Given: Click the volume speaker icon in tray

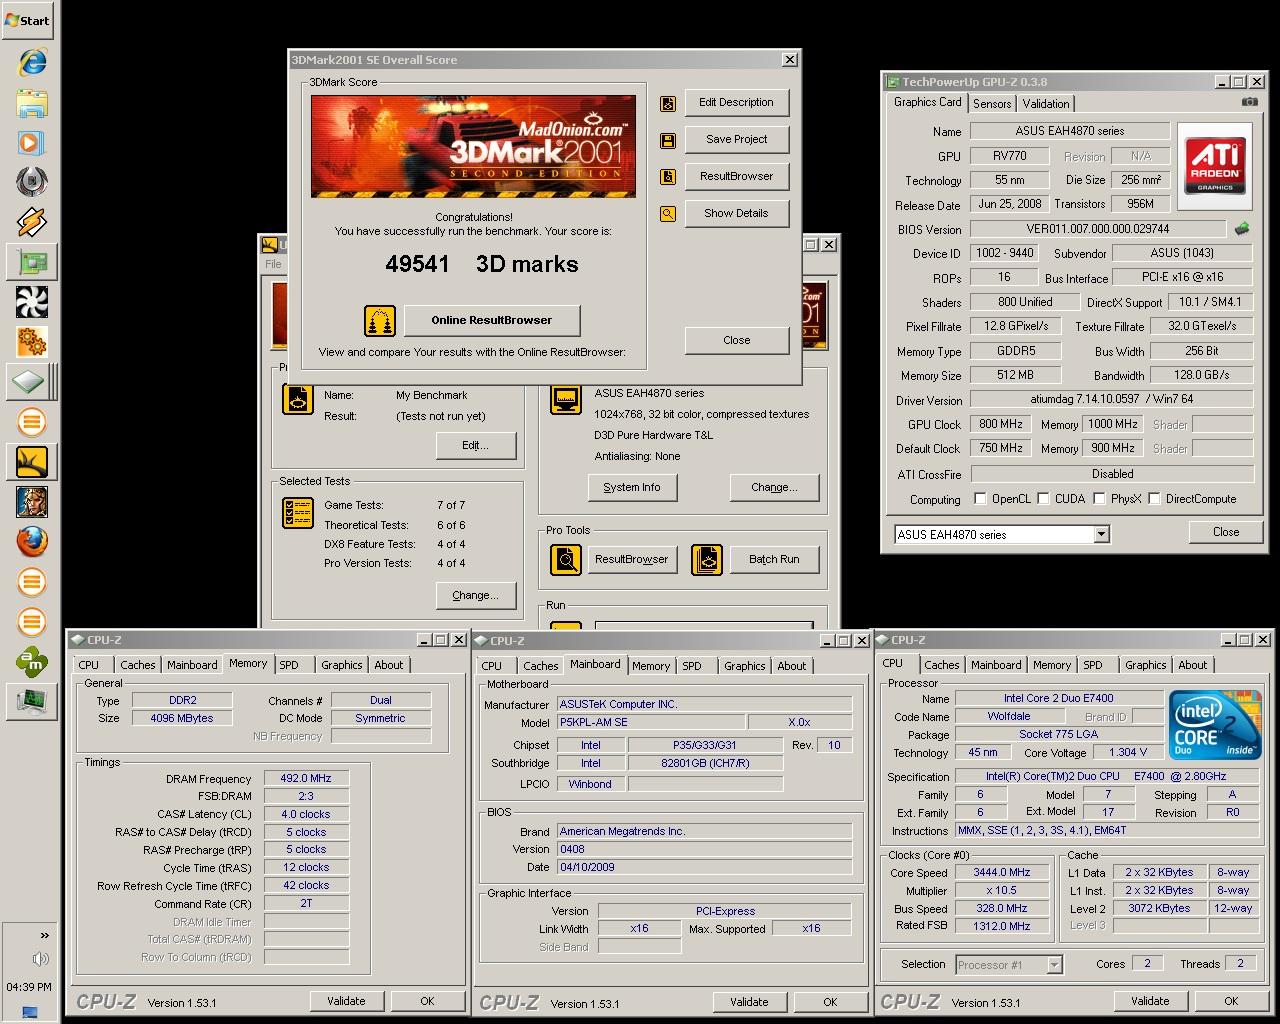Looking at the screenshot, I should pyautogui.click(x=40, y=959).
